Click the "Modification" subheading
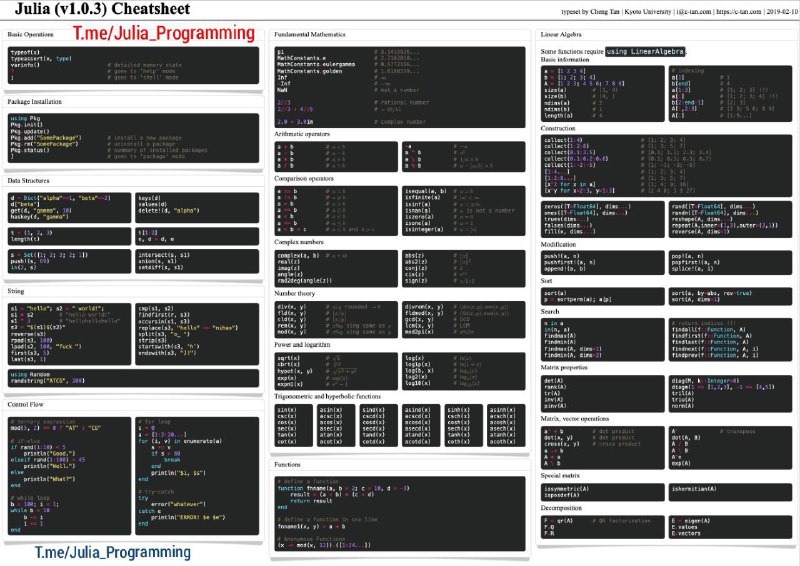Viewport: 800px width, 566px height. point(558,244)
